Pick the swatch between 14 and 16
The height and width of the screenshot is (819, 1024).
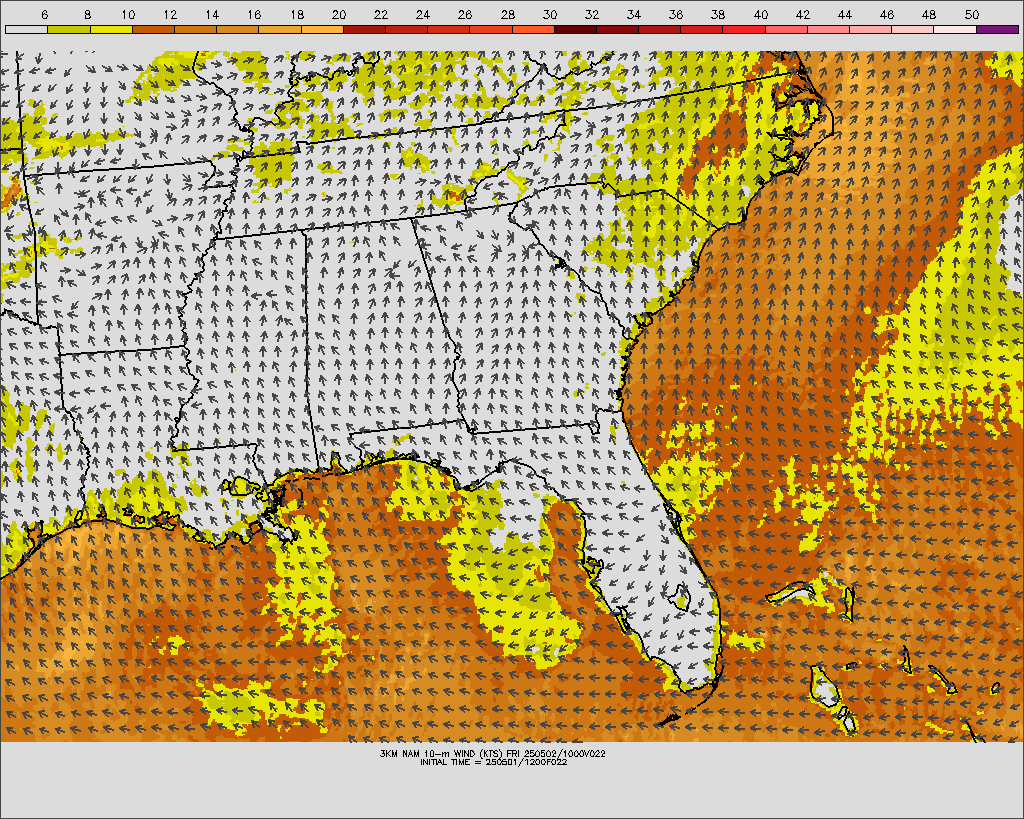pos(238,29)
